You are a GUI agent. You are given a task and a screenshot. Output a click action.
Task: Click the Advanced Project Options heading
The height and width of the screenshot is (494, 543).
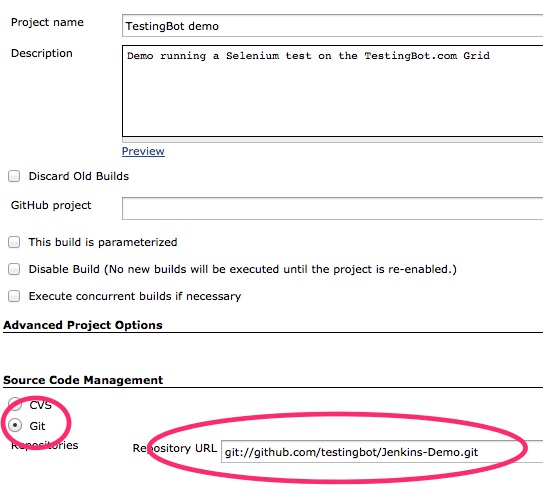83,325
